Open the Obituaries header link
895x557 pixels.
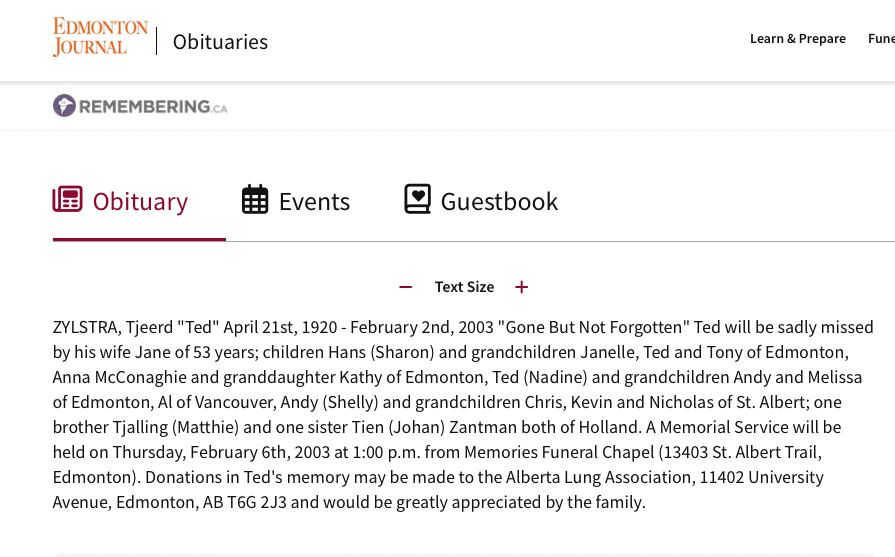pos(220,41)
